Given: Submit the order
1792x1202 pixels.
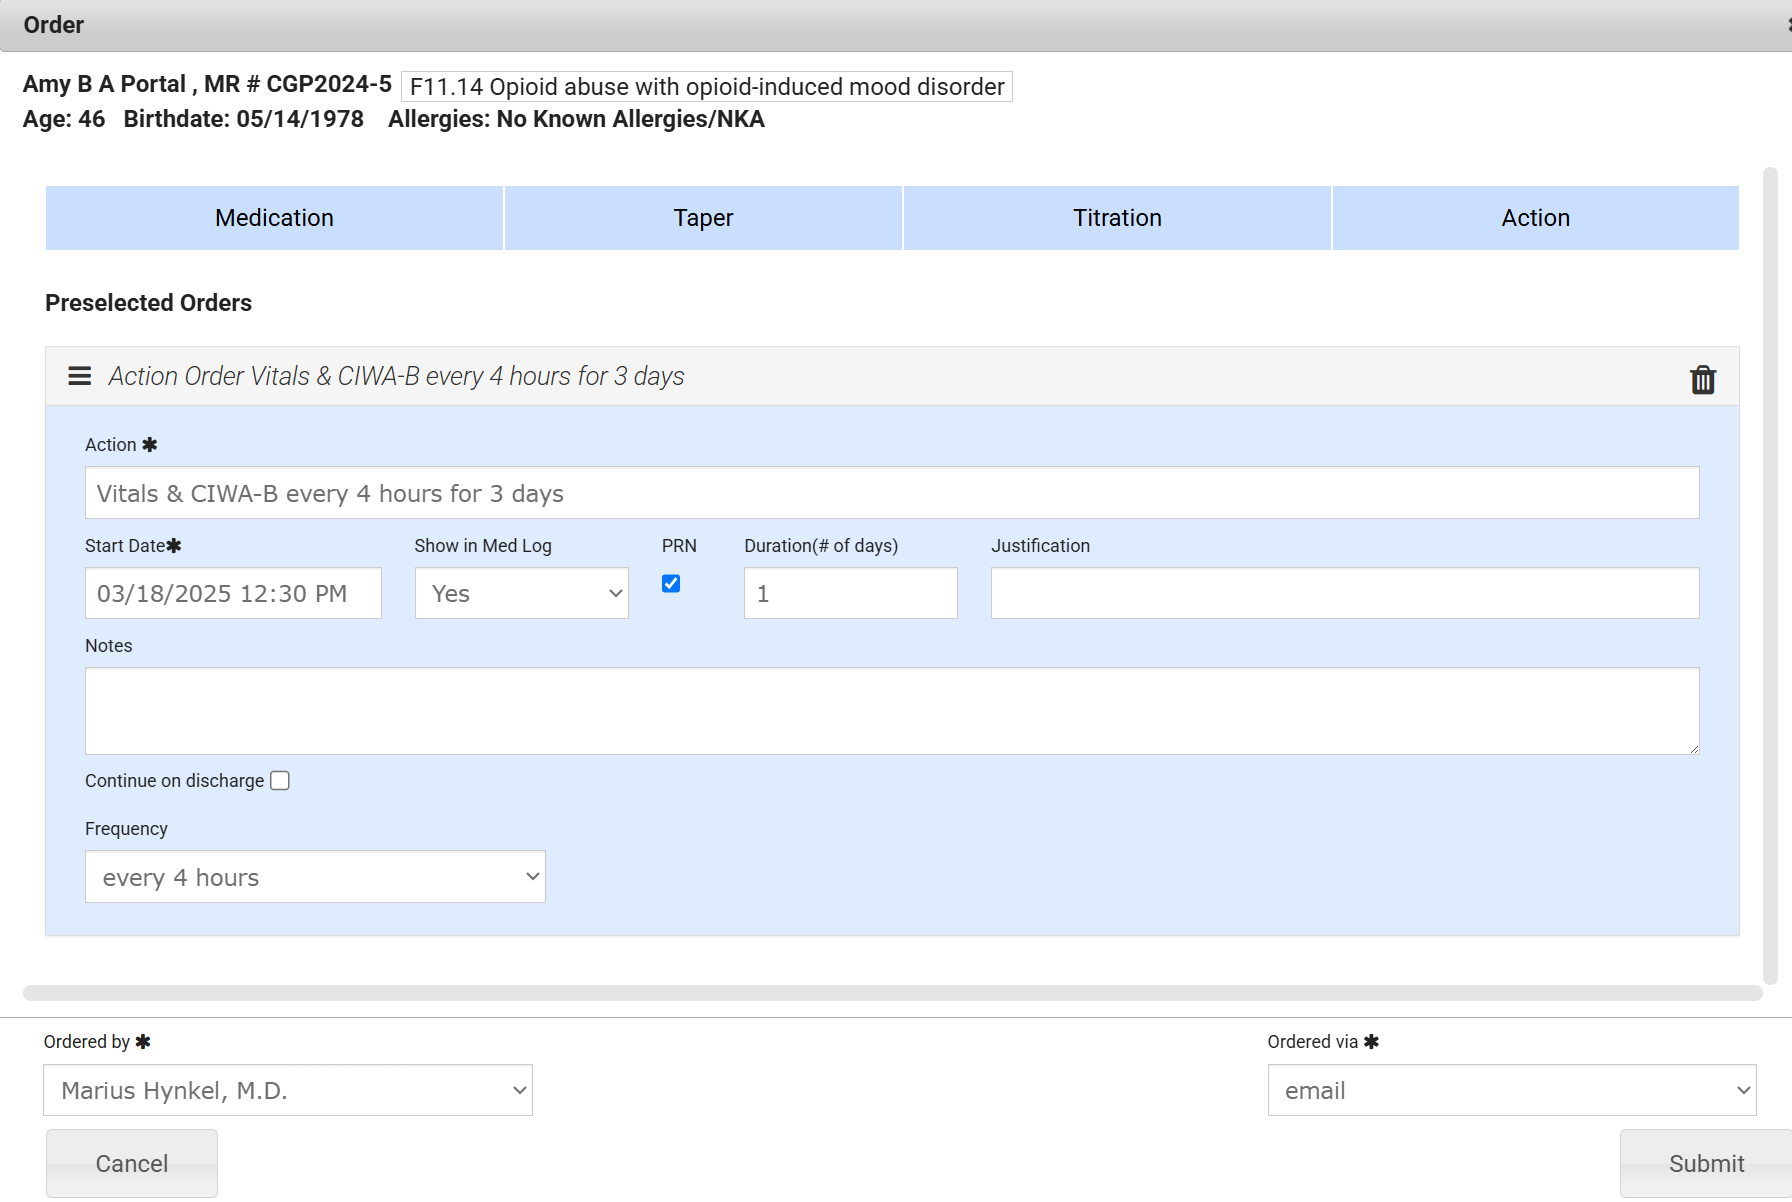Looking at the screenshot, I should click(x=1705, y=1163).
